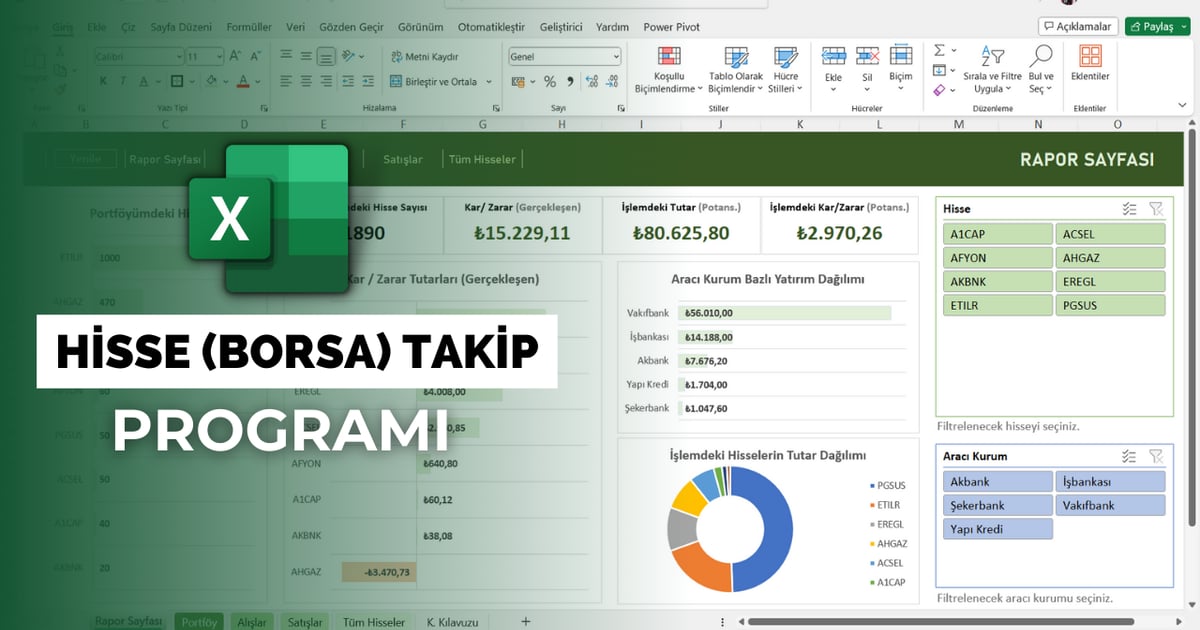The width and height of the screenshot is (1200, 630).
Task: Collapse the ribbon with the chevron
Action: (x=1183, y=104)
